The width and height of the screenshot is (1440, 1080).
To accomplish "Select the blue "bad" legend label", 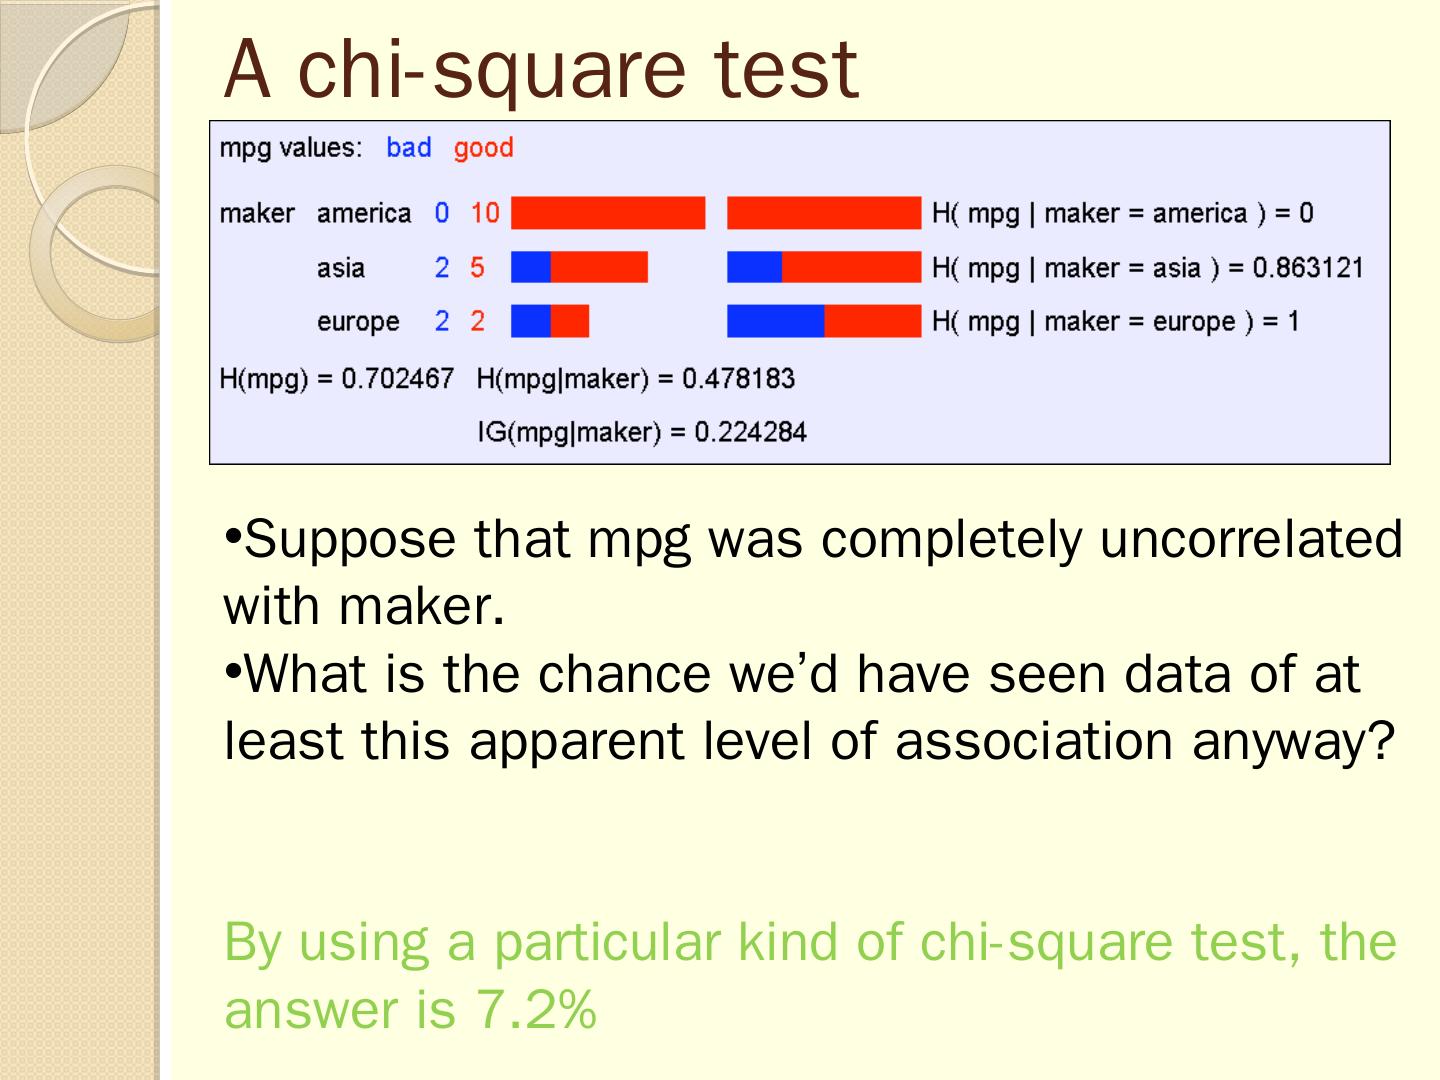I will (408, 148).
